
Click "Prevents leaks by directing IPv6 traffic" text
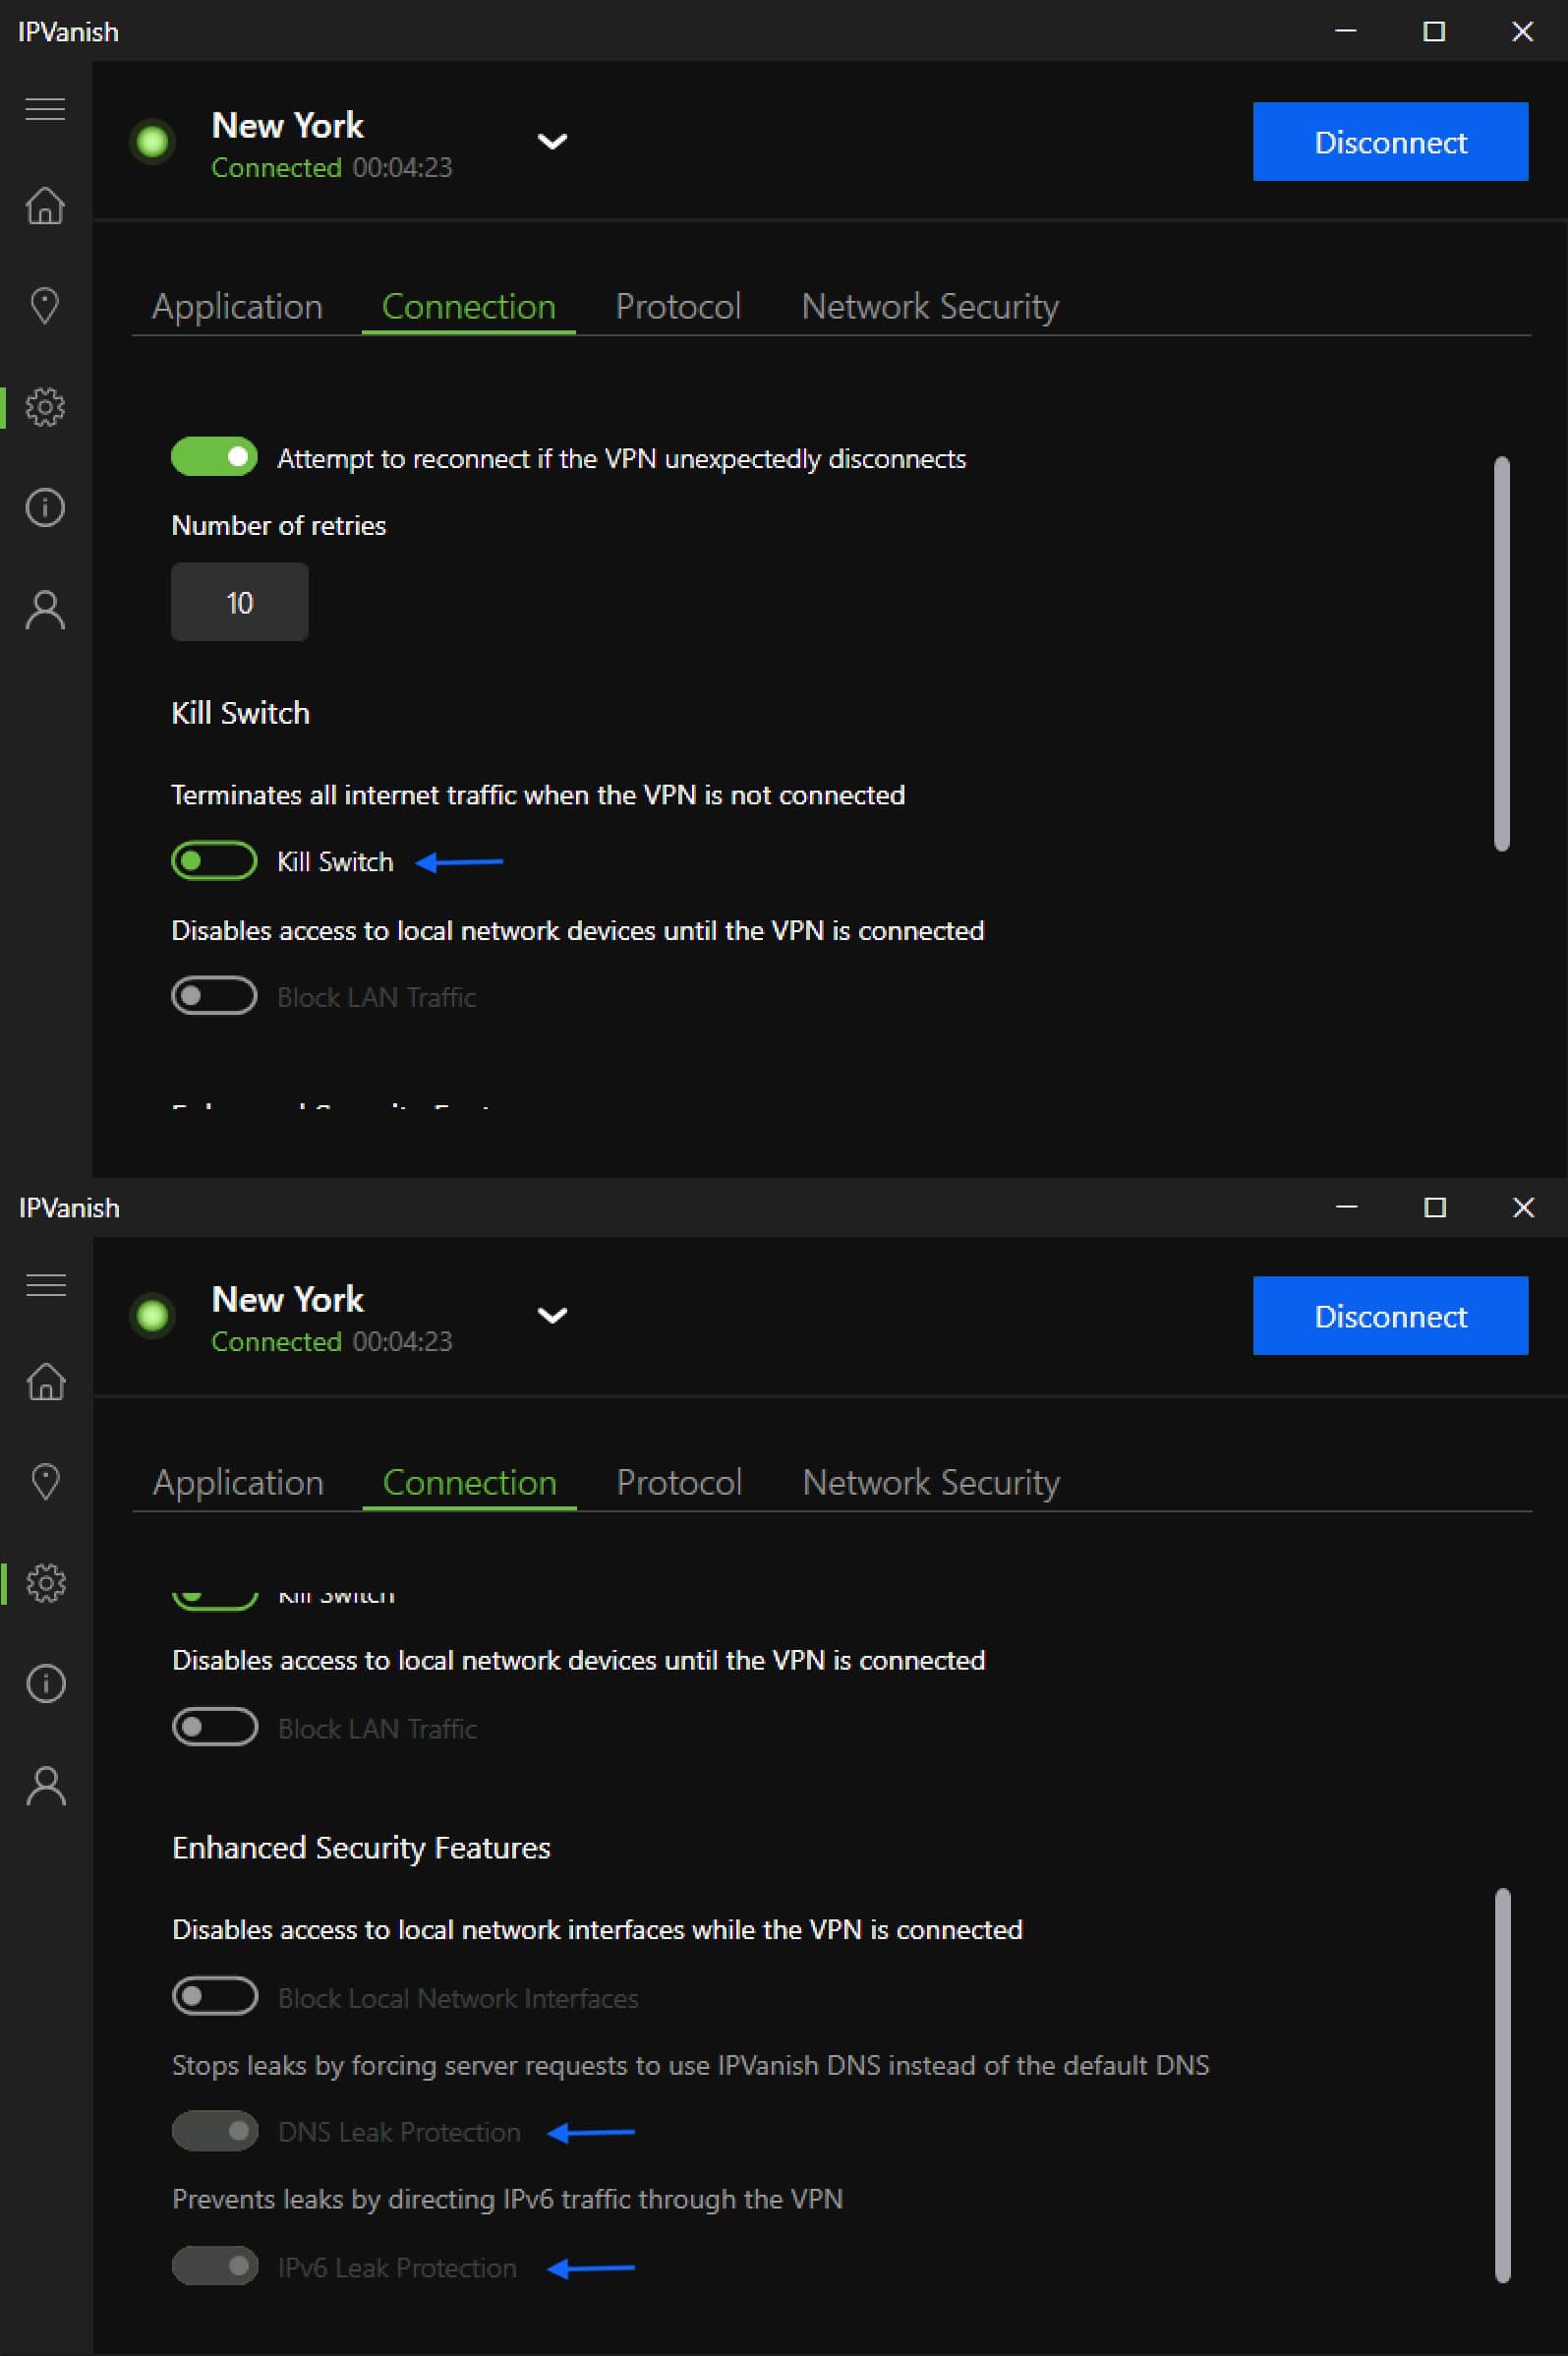pyautogui.click(x=507, y=2199)
